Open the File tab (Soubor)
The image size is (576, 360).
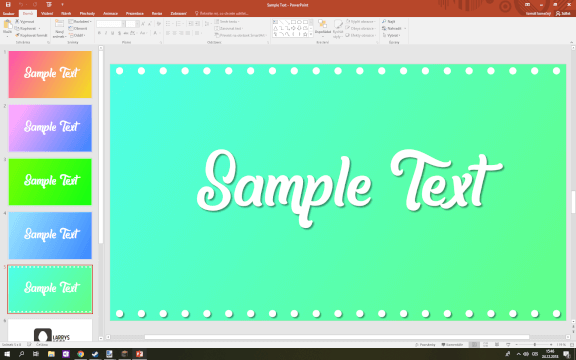(8, 13)
